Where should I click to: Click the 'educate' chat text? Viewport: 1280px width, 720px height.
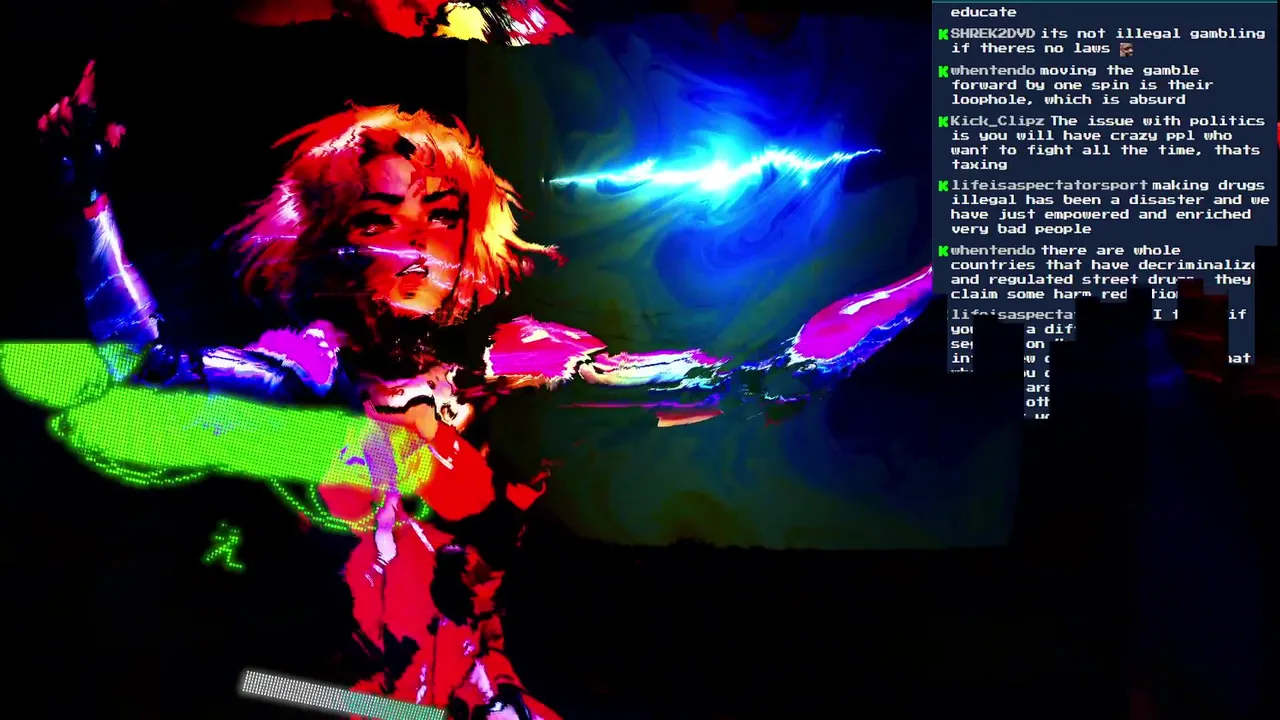click(983, 12)
